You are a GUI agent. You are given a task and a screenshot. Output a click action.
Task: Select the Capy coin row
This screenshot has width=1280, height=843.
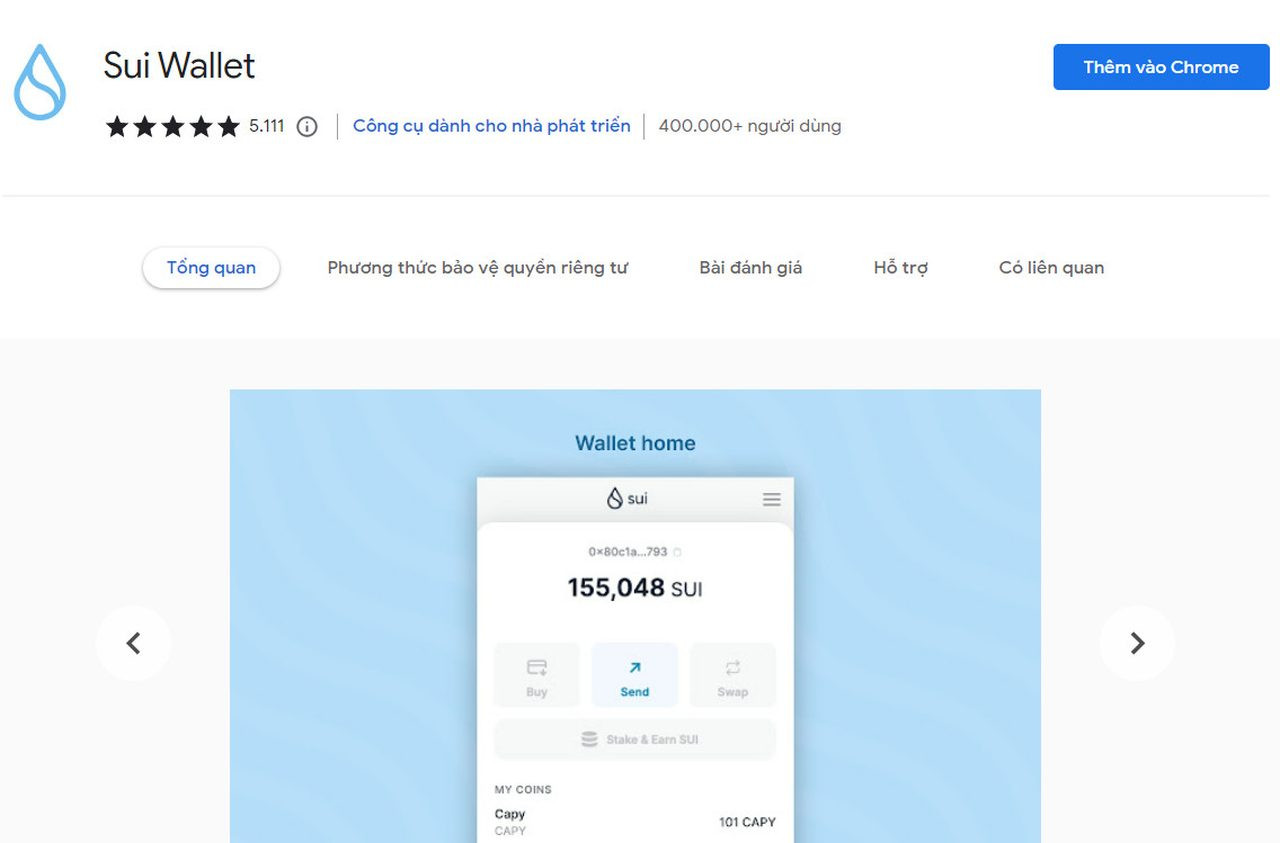[634, 822]
